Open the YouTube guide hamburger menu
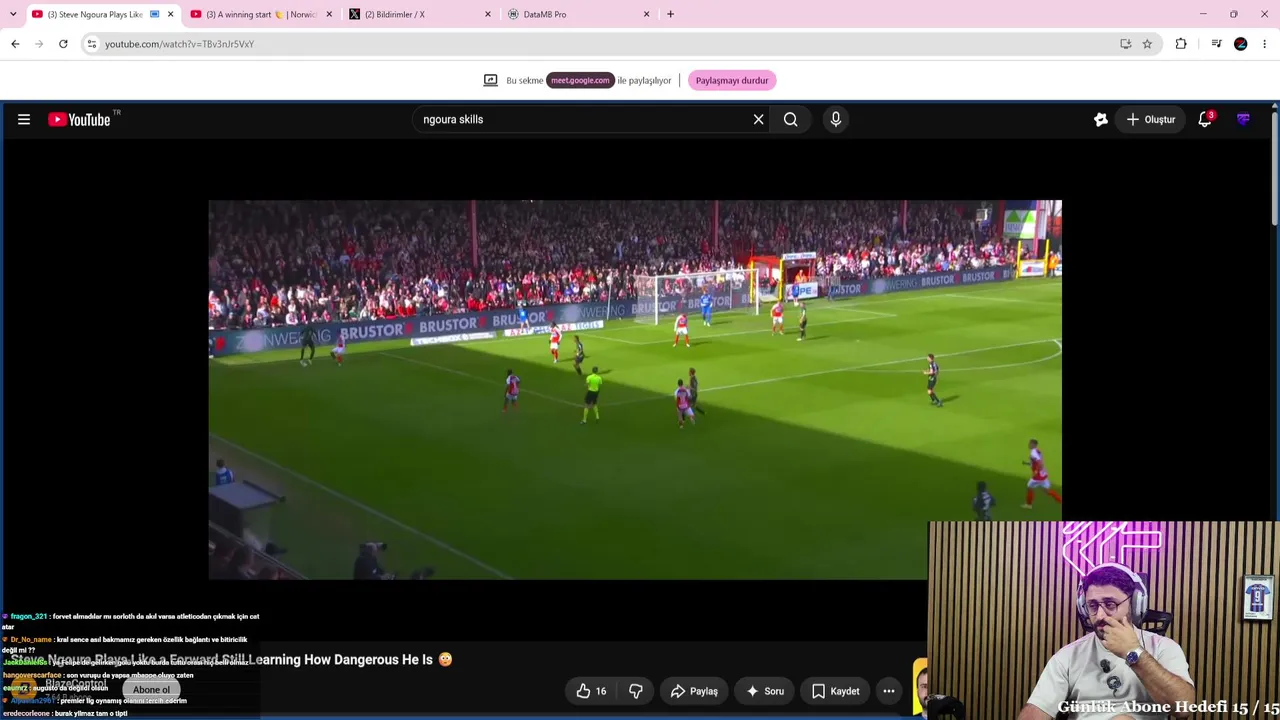The width and height of the screenshot is (1280, 720). [24, 120]
